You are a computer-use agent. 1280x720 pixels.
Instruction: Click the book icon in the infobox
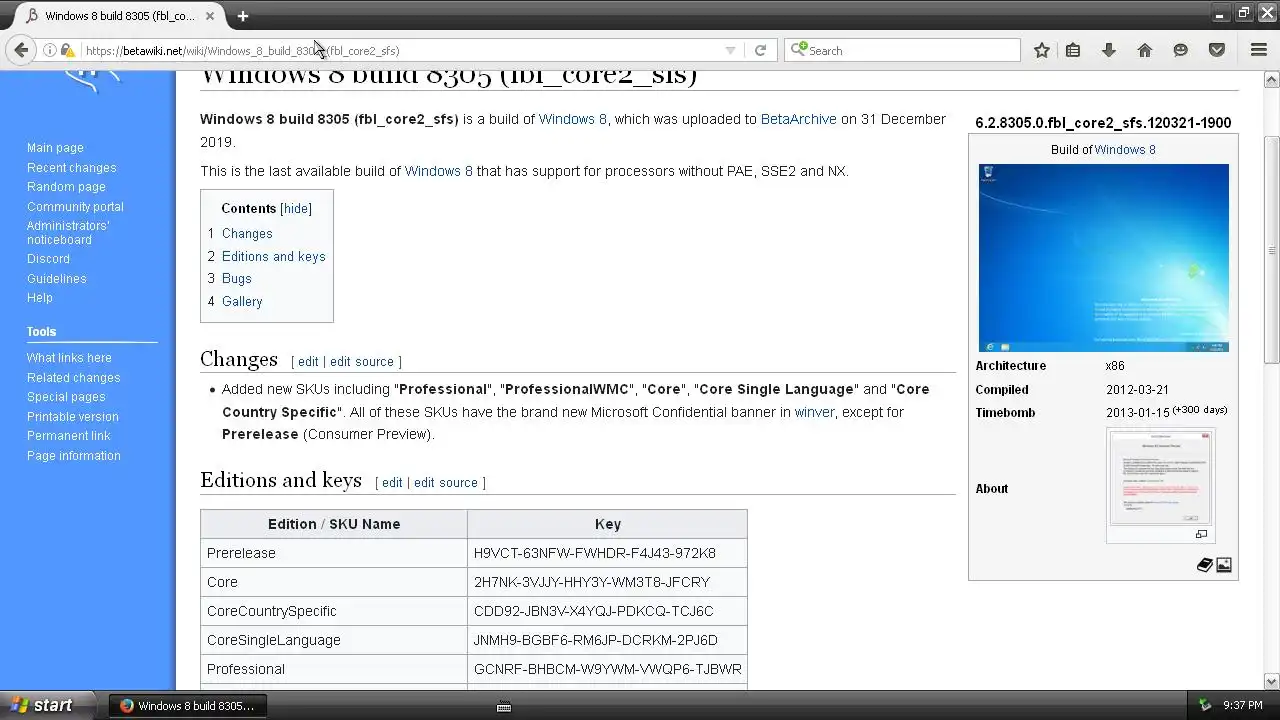pyautogui.click(x=1205, y=565)
